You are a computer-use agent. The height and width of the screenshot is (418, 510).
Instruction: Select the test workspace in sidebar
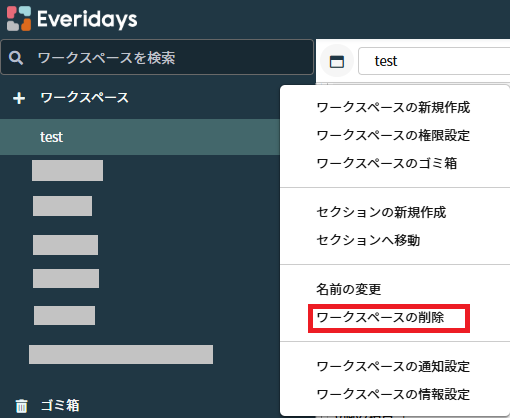point(140,137)
